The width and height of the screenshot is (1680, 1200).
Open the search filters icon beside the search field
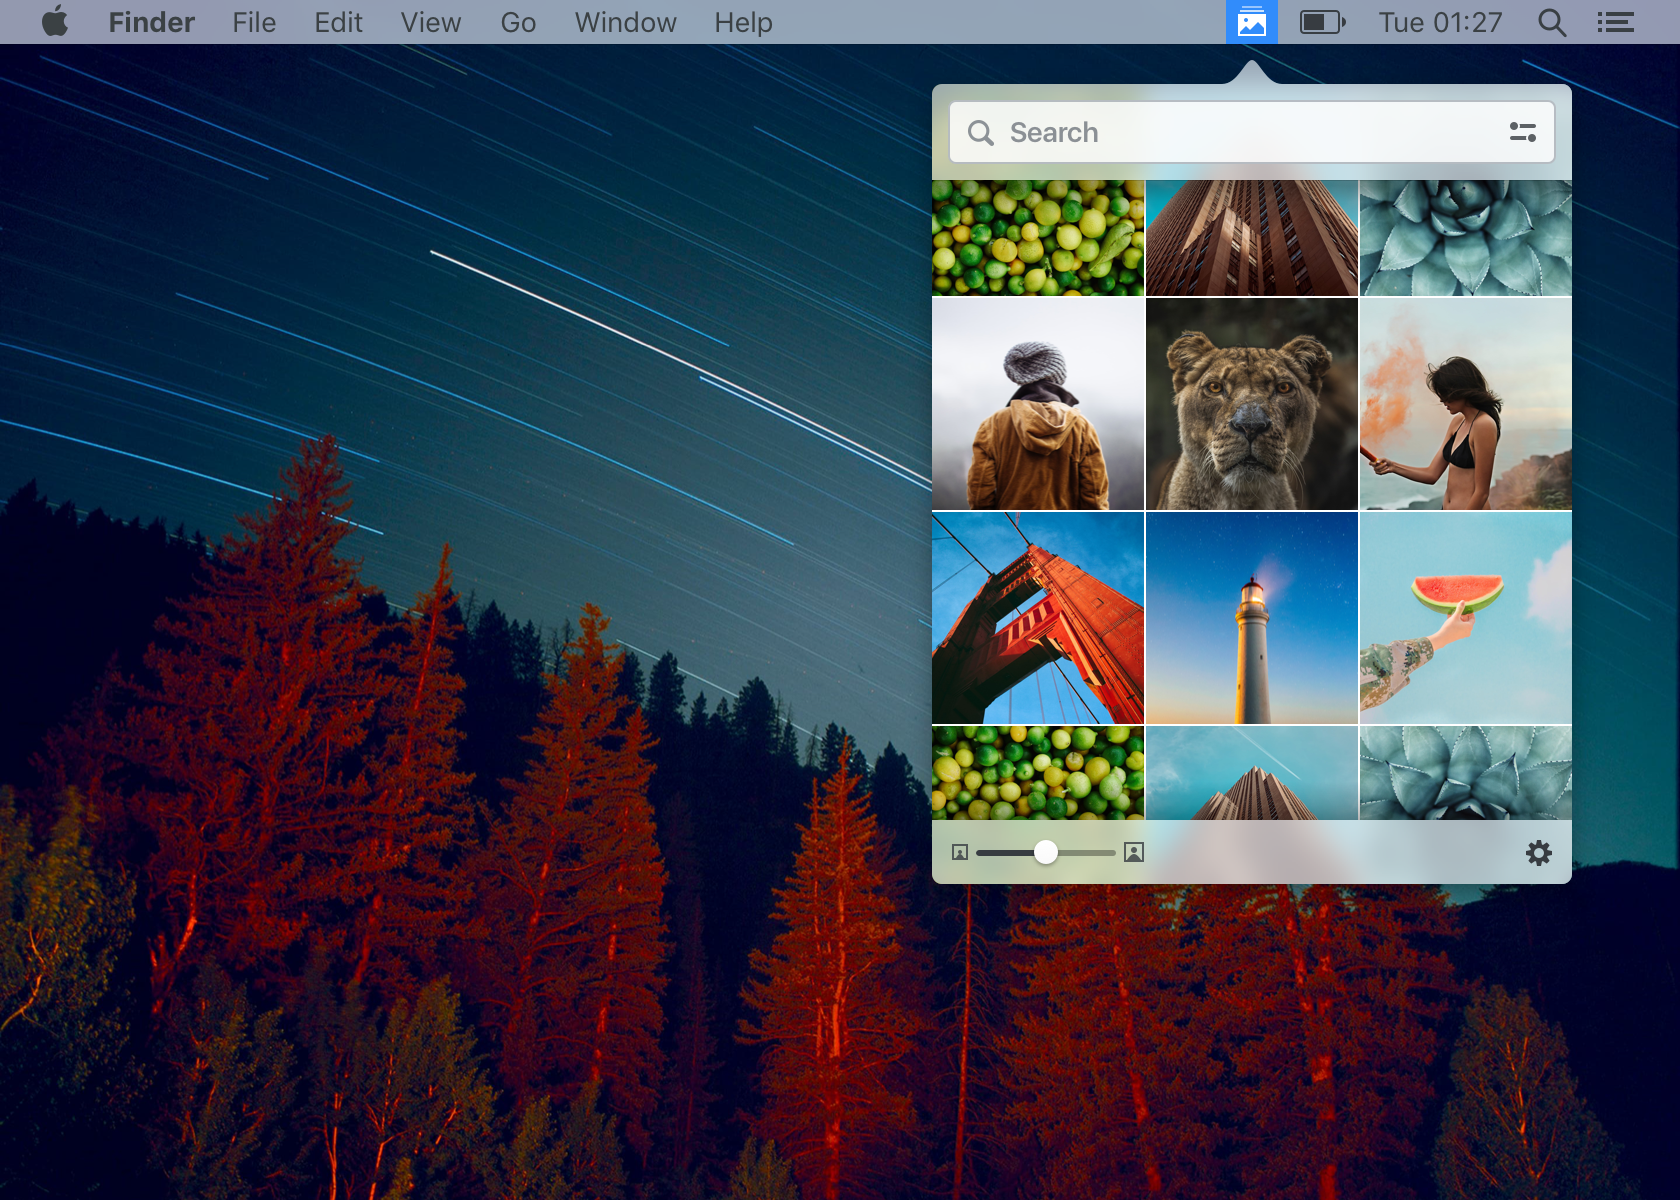click(x=1522, y=131)
